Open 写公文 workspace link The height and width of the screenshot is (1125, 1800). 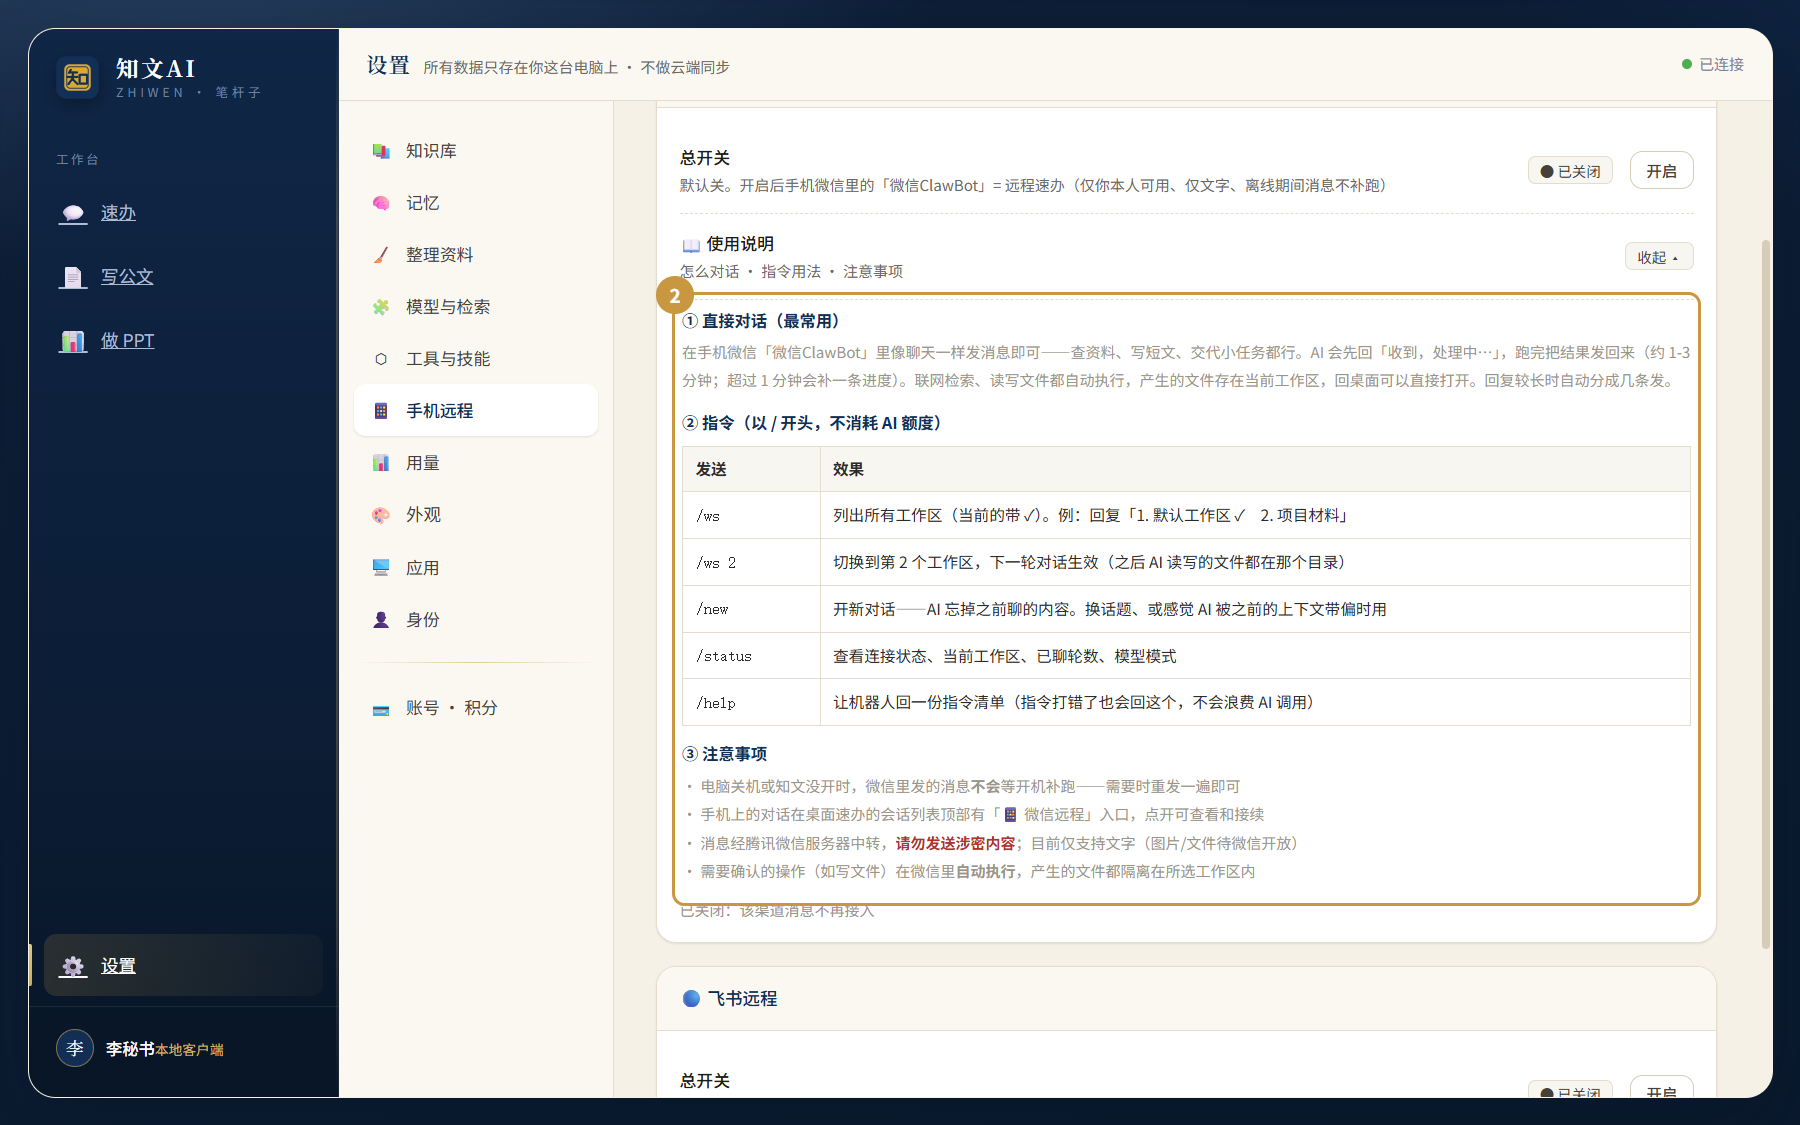pyautogui.click(x=127, y=277)
